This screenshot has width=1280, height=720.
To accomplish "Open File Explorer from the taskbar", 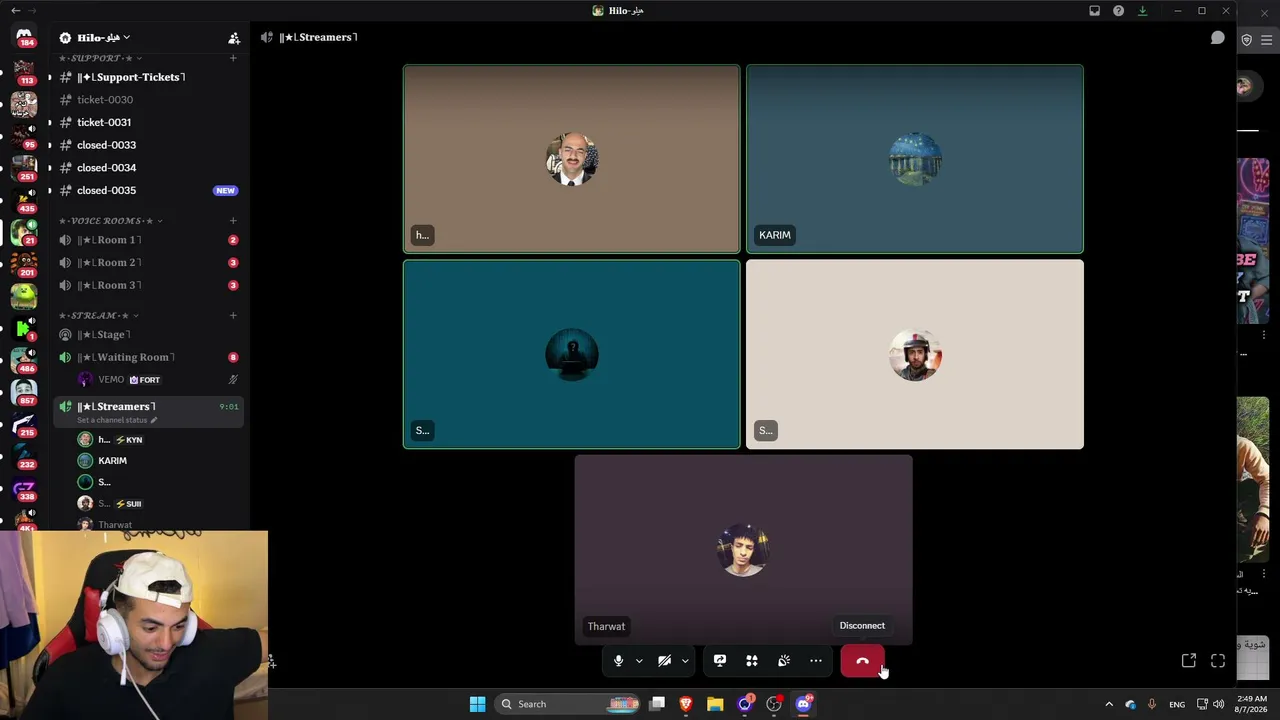I will tap(715, 704).
